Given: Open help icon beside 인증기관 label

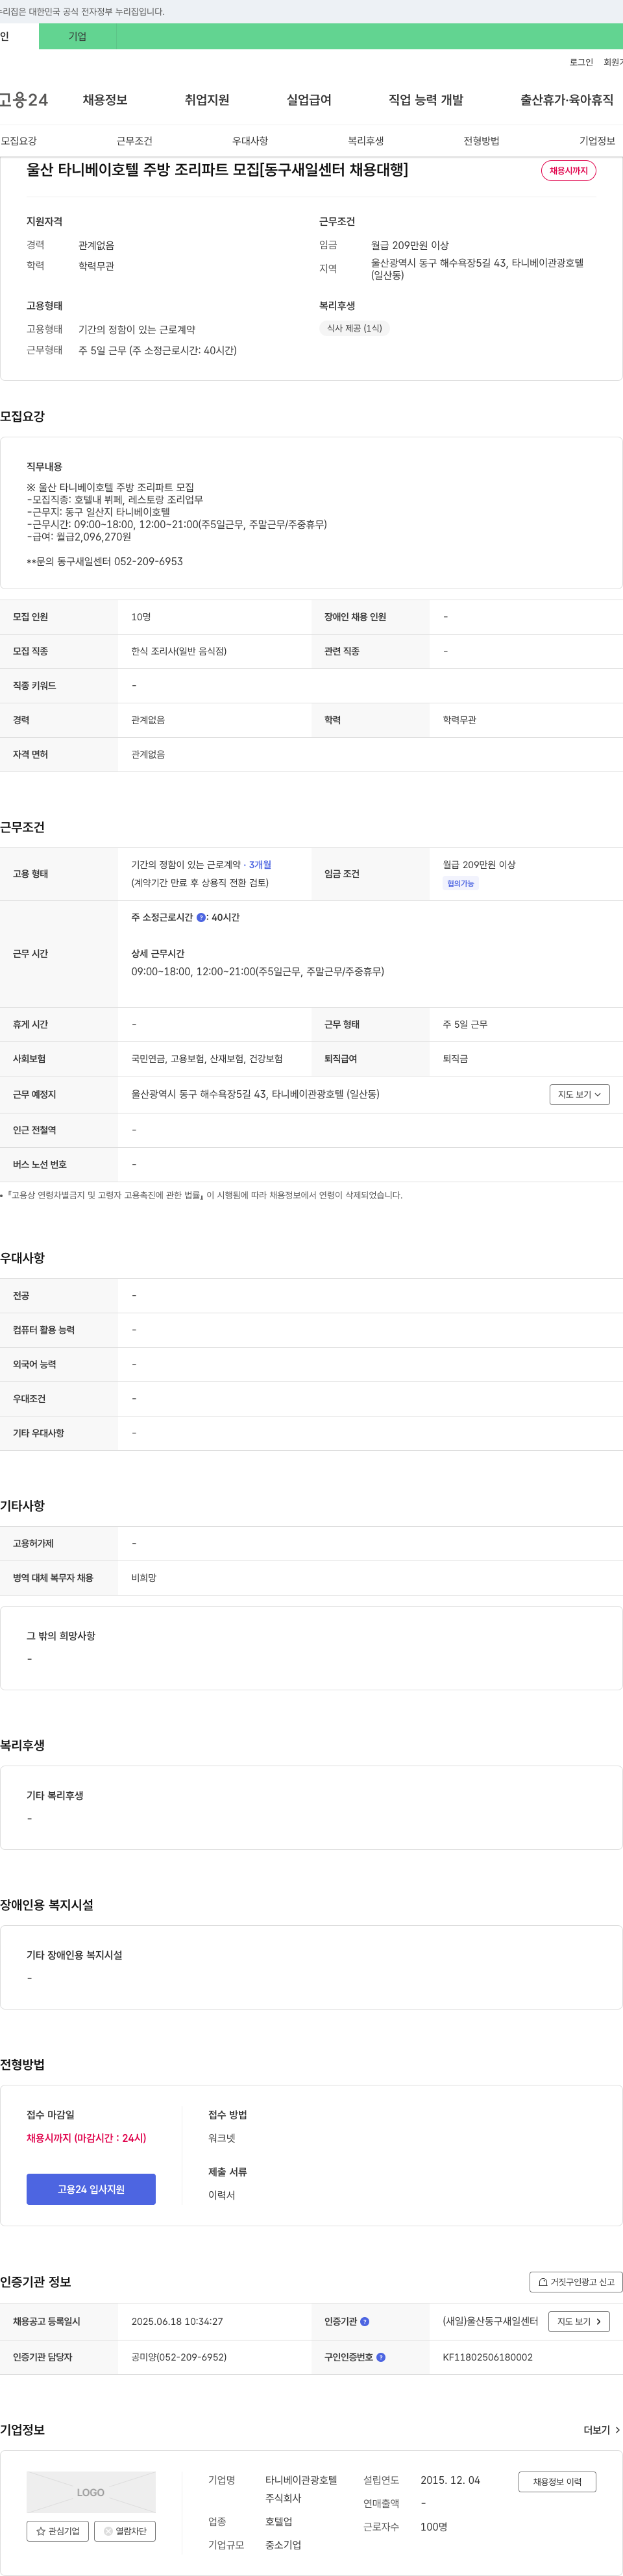Looking at the screenshot, I should point(365,2321).
